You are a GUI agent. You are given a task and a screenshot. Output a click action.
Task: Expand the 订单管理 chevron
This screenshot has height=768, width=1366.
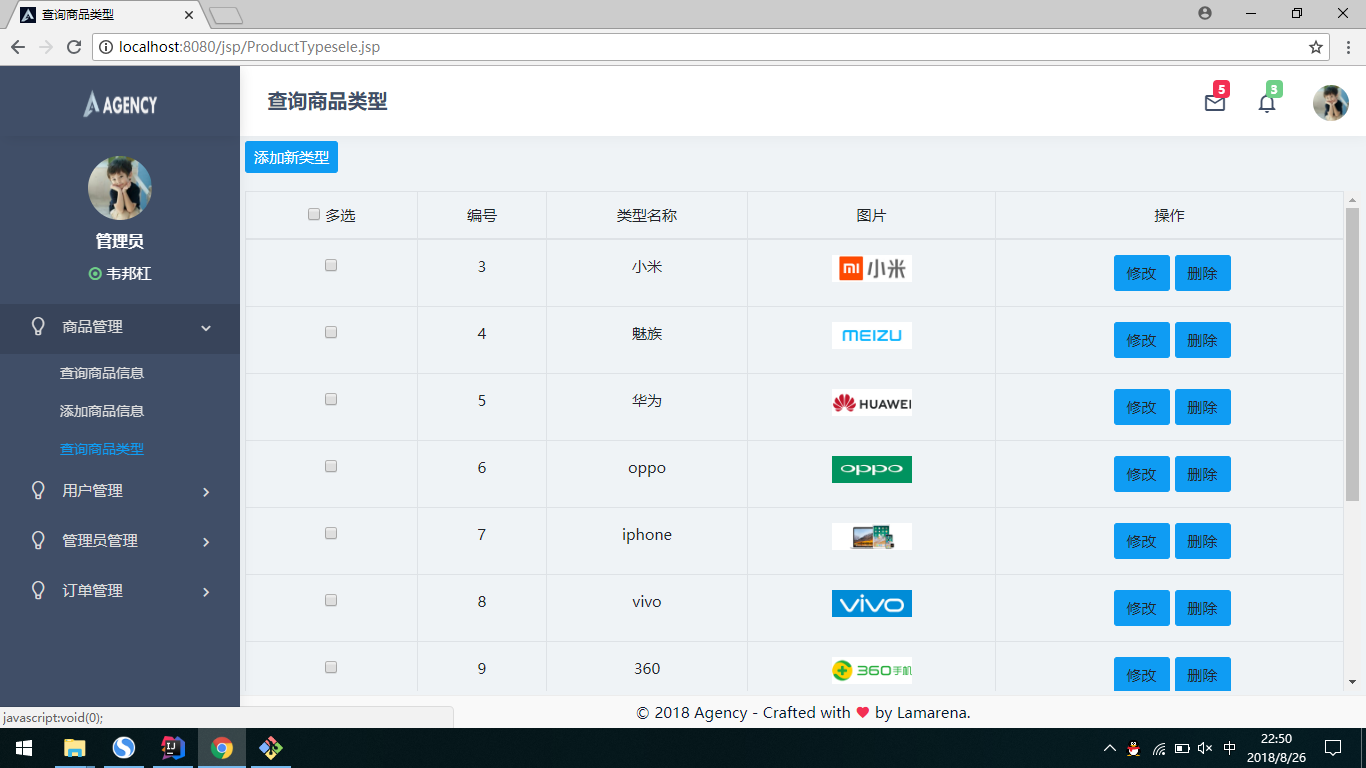206,592
